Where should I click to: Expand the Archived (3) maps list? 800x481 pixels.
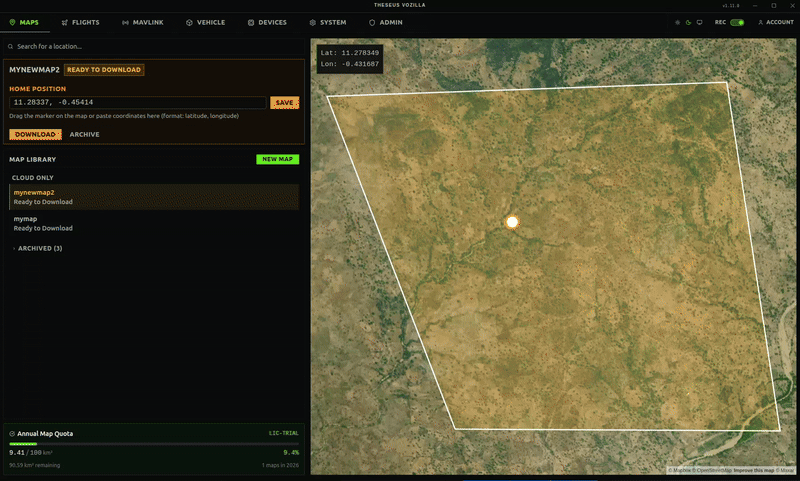tap(39, 248)
